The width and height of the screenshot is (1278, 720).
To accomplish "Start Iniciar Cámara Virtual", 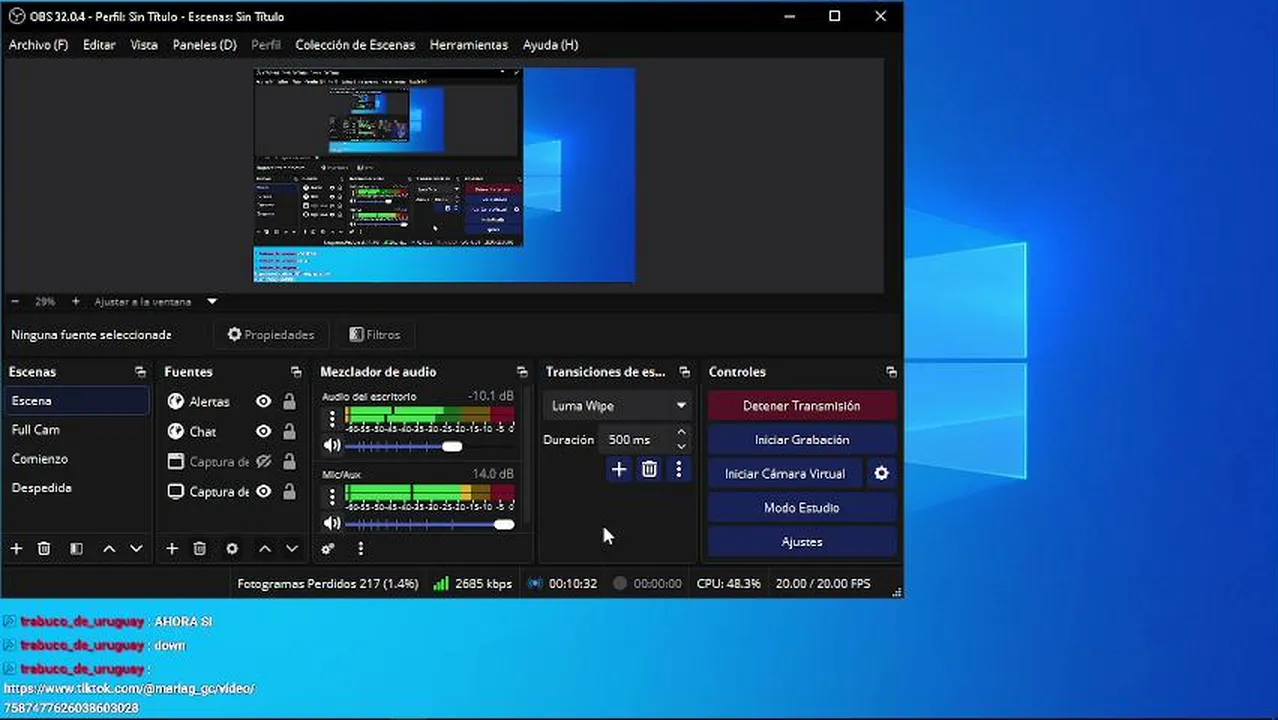I will pyautogui.click(x=785, y=474).
